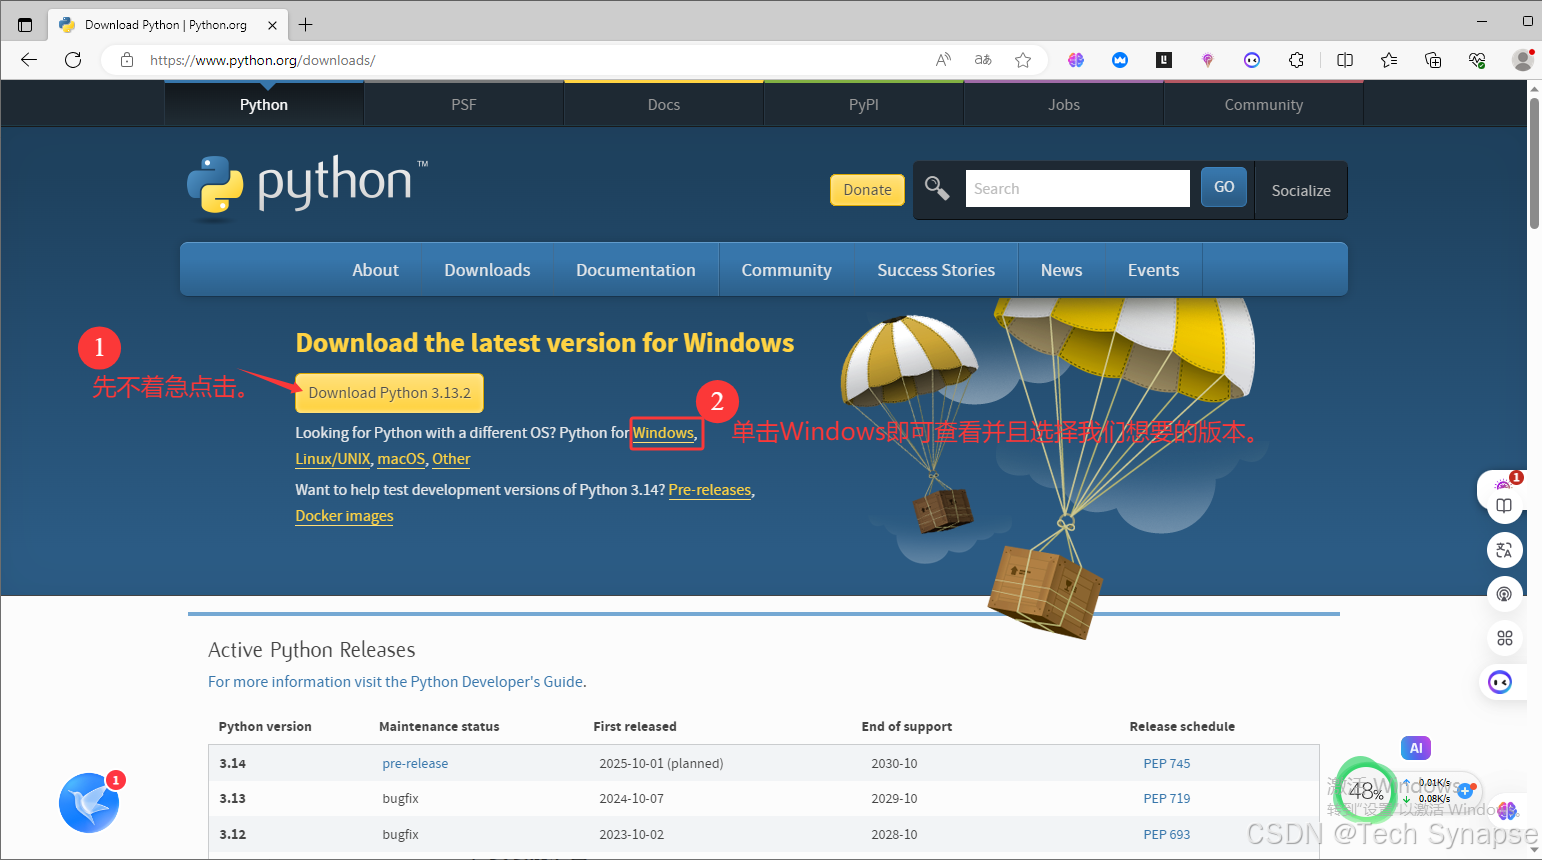The image size is (1542, 860).
Task: Focus the Search input field
Action: tap(1077, 188)
